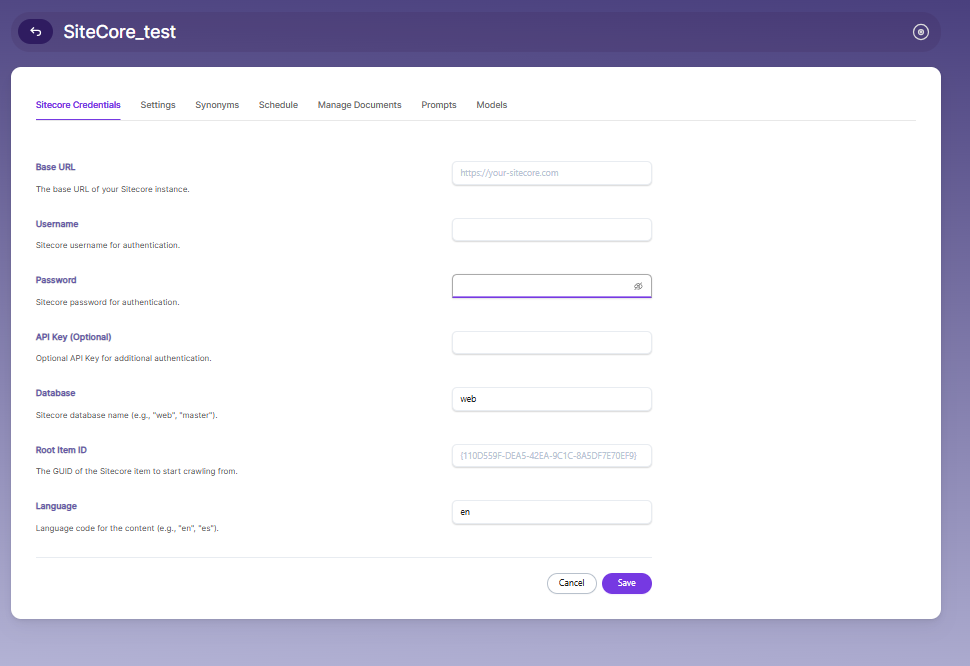
Task: Open the Prompts tab
Action: [439, 105]
